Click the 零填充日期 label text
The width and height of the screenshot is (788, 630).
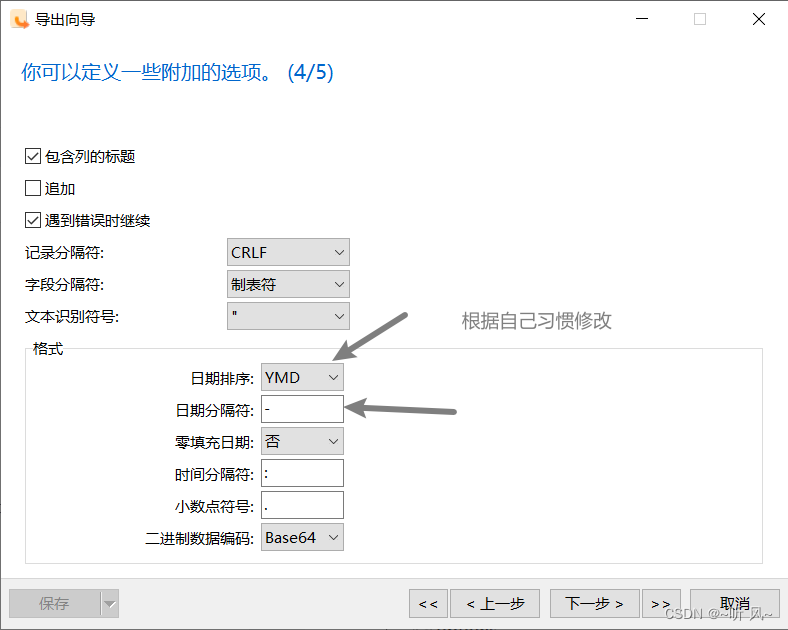215,442
